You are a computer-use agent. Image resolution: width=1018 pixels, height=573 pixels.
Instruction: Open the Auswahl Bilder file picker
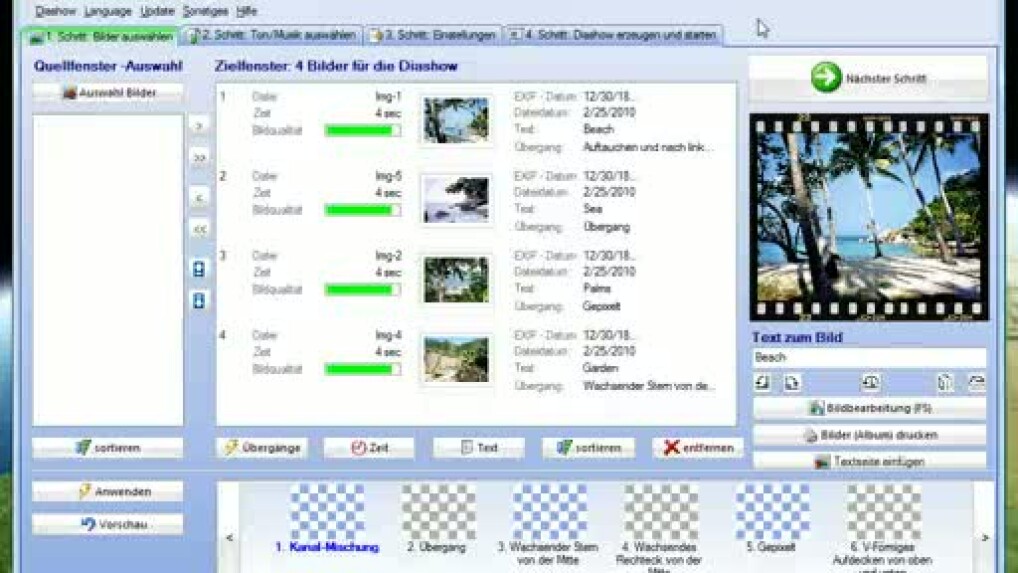pos(108,93)
